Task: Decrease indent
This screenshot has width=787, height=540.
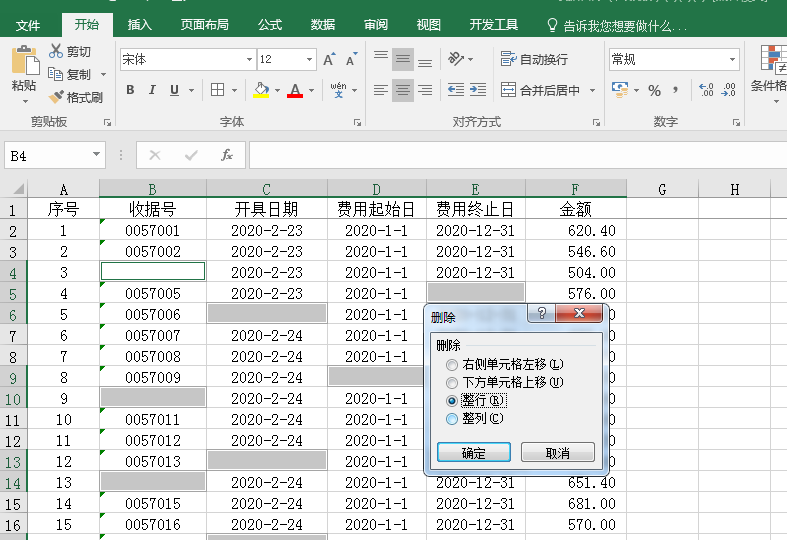Action: pos(456,90)
